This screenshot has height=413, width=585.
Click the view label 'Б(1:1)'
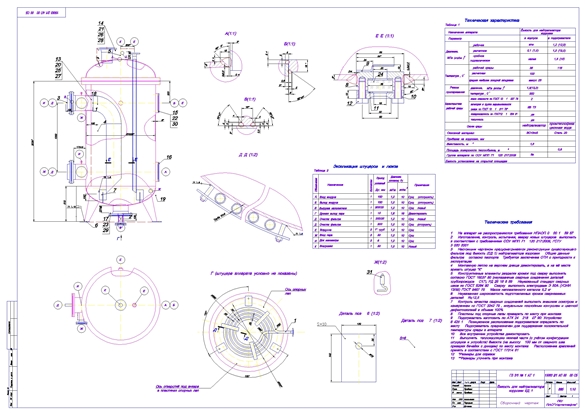point(290,44)
